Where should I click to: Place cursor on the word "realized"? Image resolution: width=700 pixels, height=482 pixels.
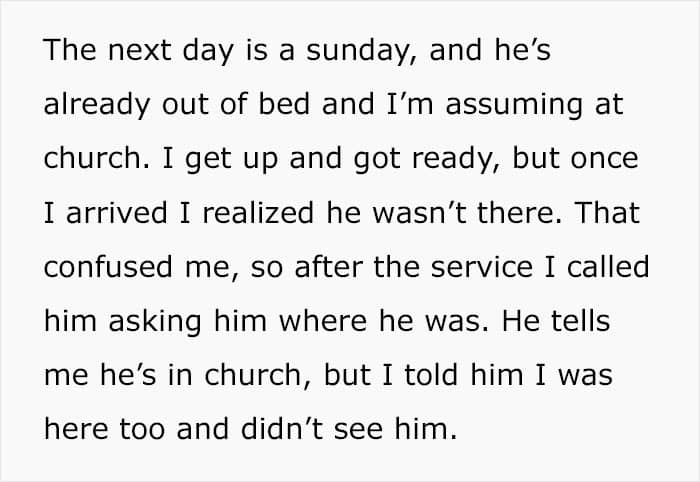coord(258,212)
